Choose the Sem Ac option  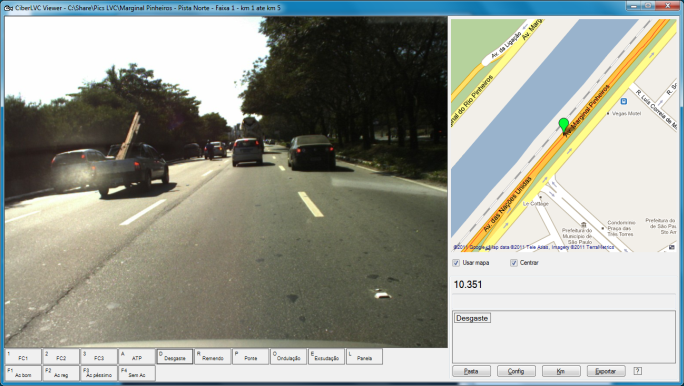pos(137,373)
